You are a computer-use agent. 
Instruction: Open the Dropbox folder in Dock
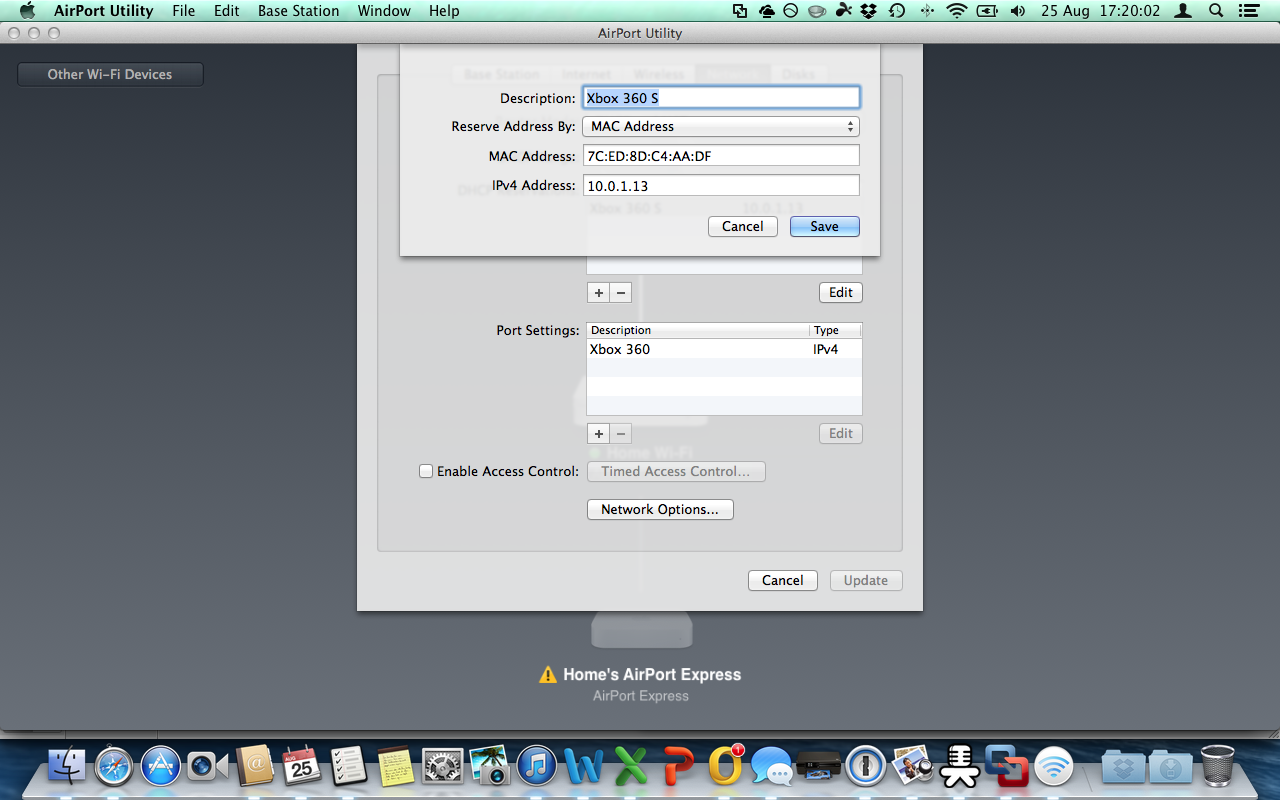[1123, 767]
